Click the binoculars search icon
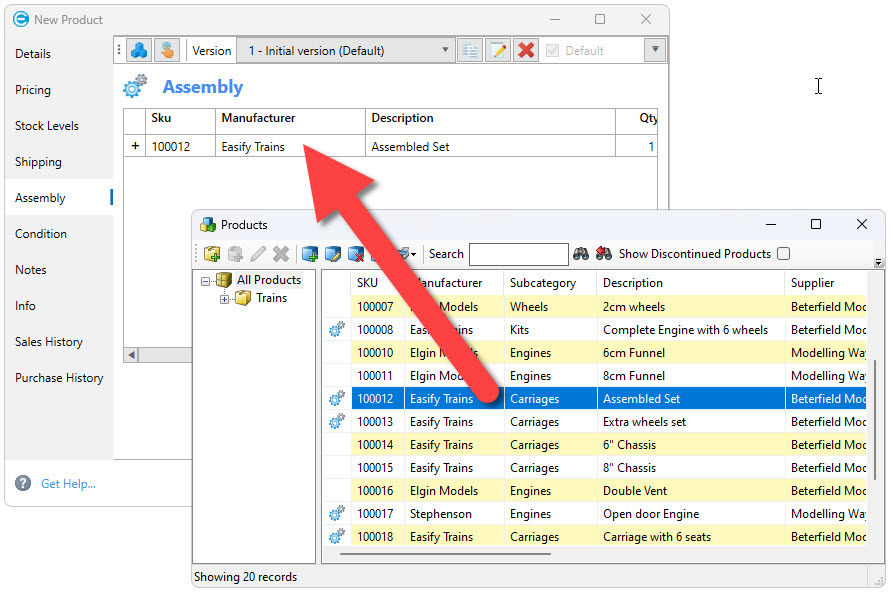The image size is (893, 596). 581,254
